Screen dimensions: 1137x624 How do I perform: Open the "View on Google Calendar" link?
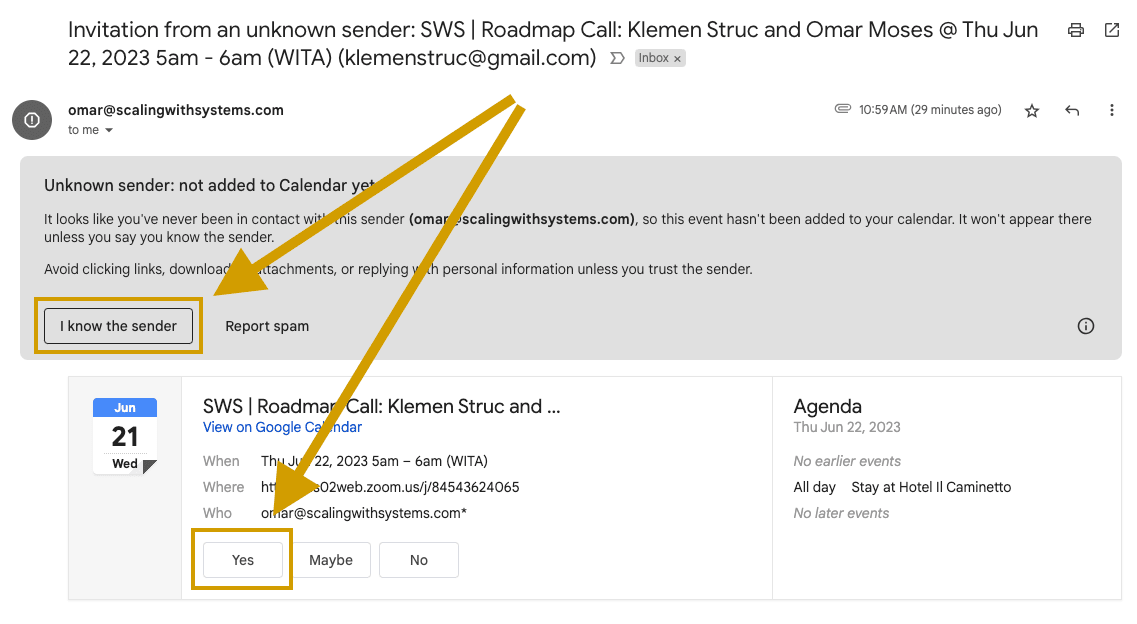click(282, 427)
